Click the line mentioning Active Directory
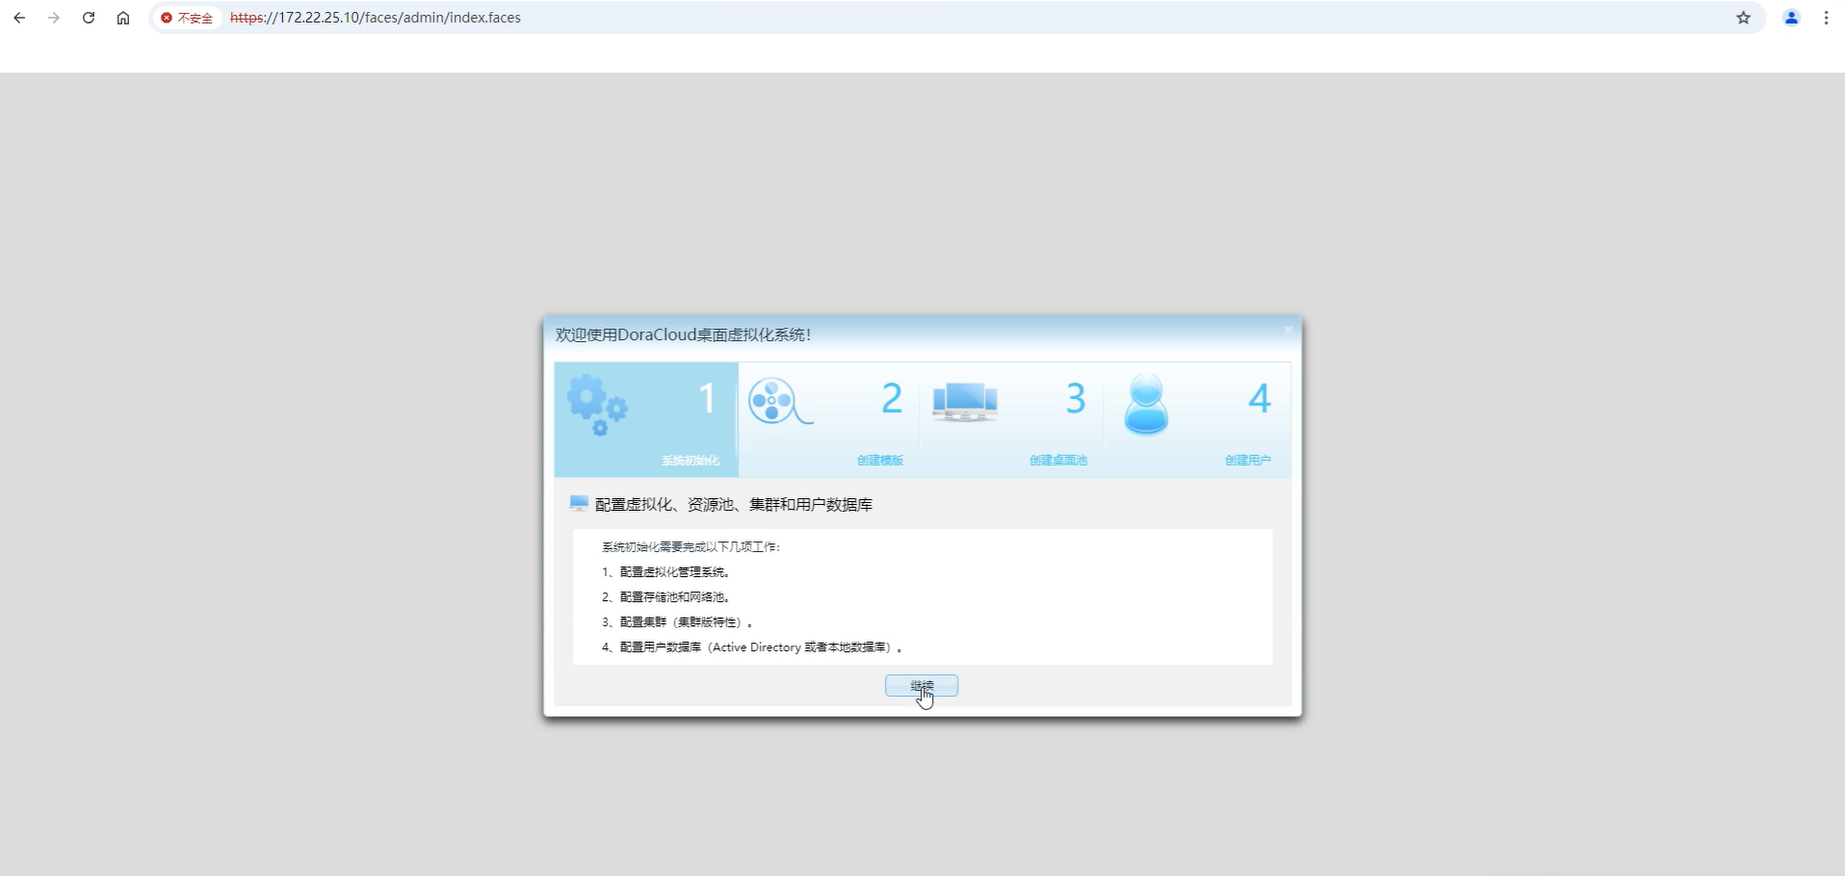 (x=753, y=647)
